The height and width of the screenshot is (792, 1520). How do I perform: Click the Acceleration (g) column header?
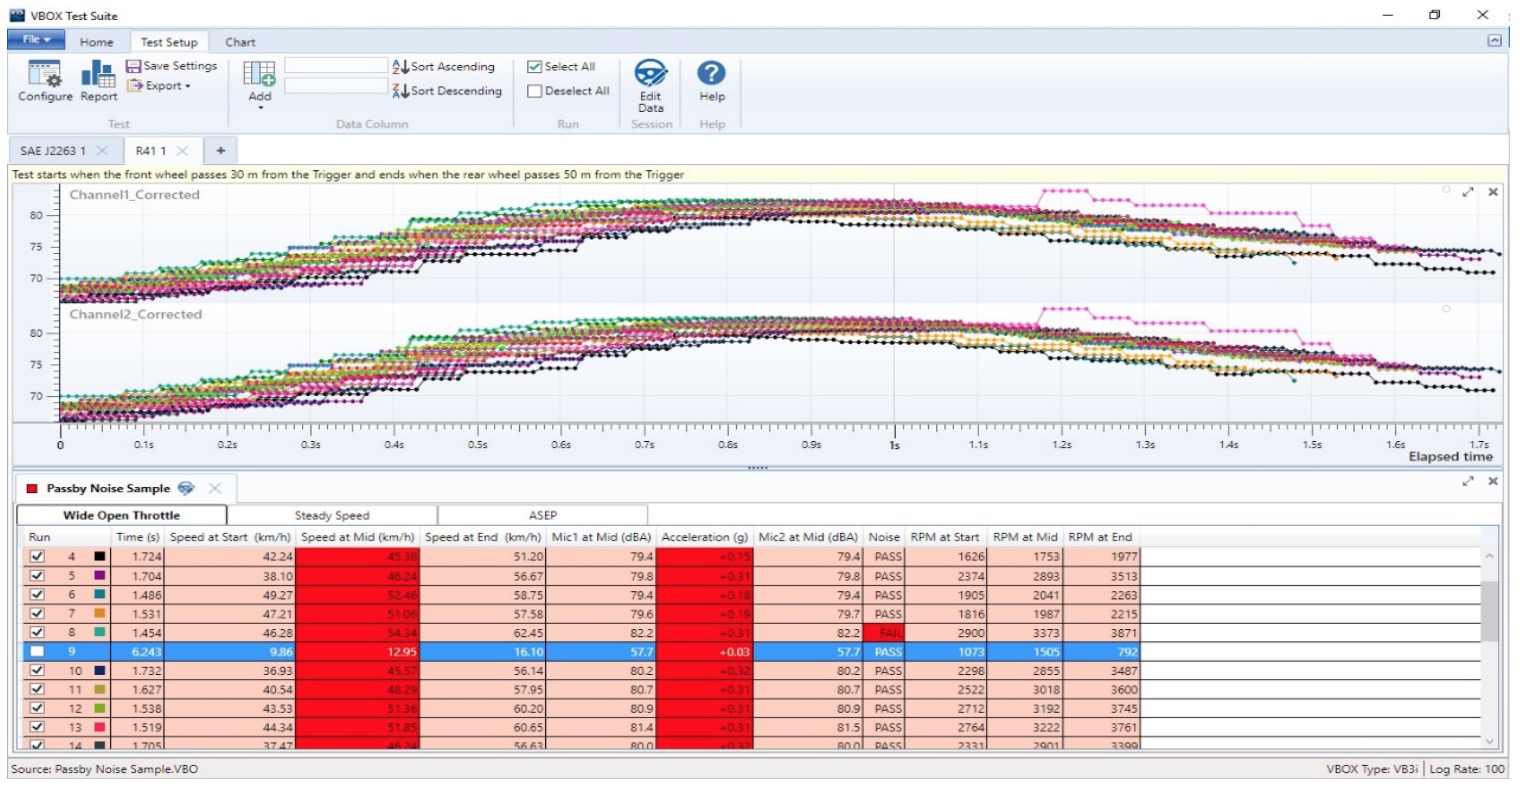(x=704, y=537)
